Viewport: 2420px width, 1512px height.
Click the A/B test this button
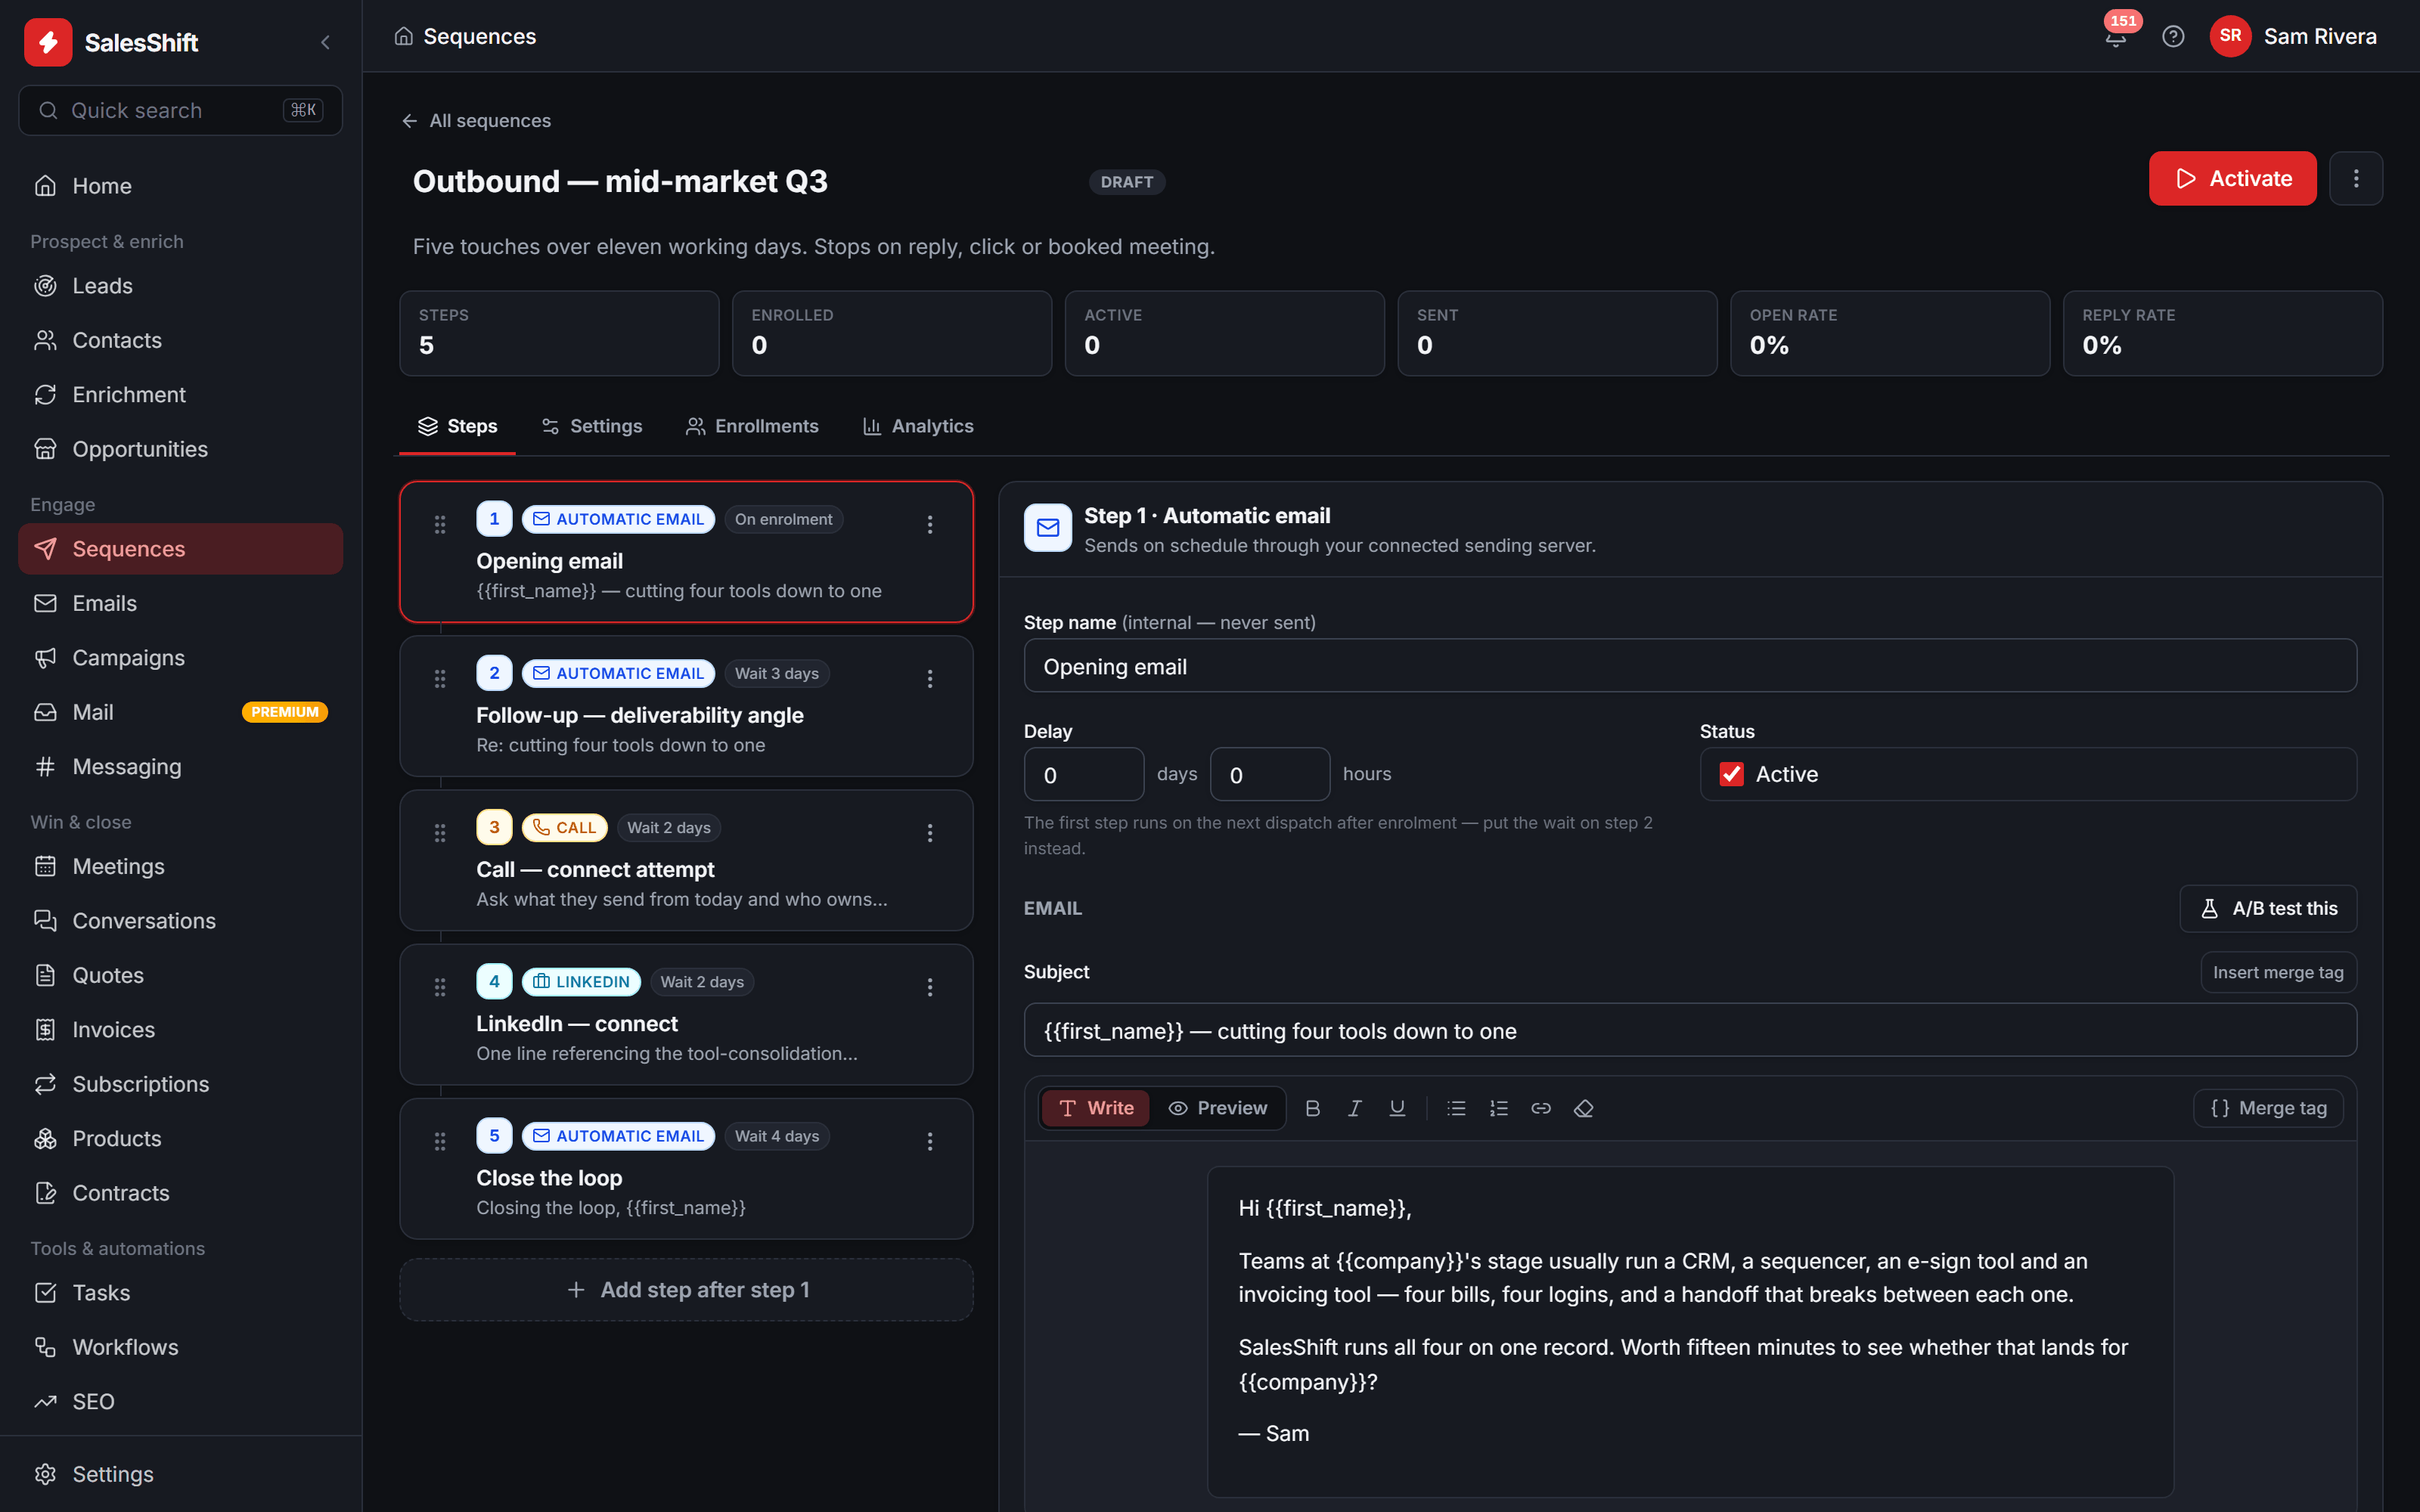(x=2268, y=908)
